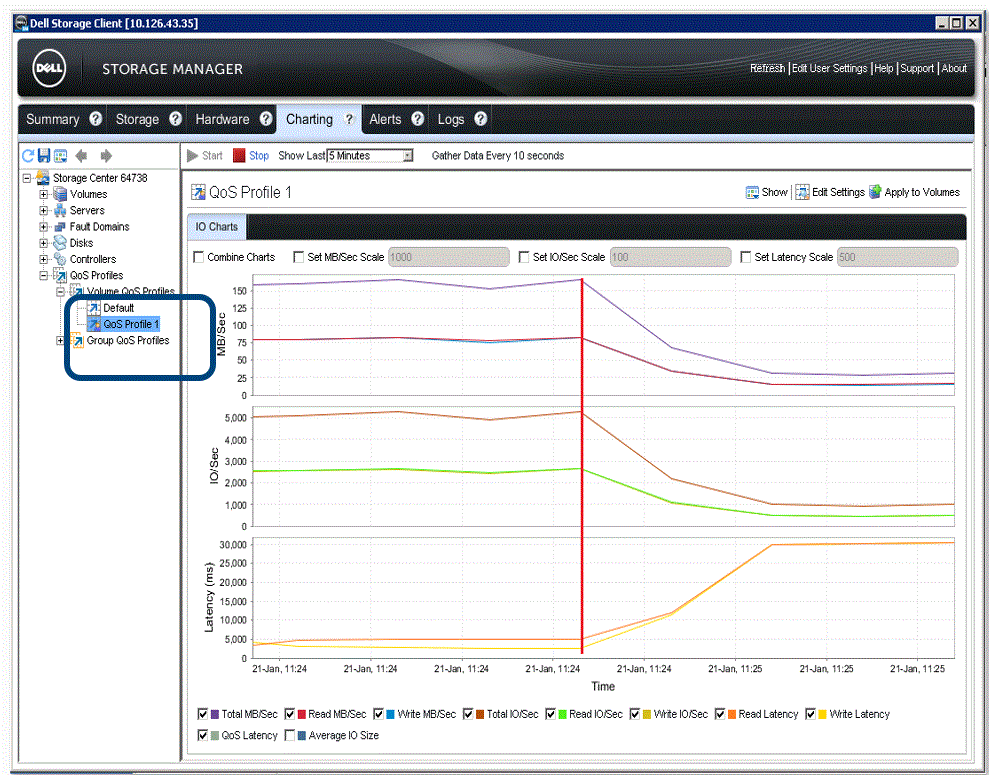
Task: Go back with the left arrow icon
Action: 81,155
